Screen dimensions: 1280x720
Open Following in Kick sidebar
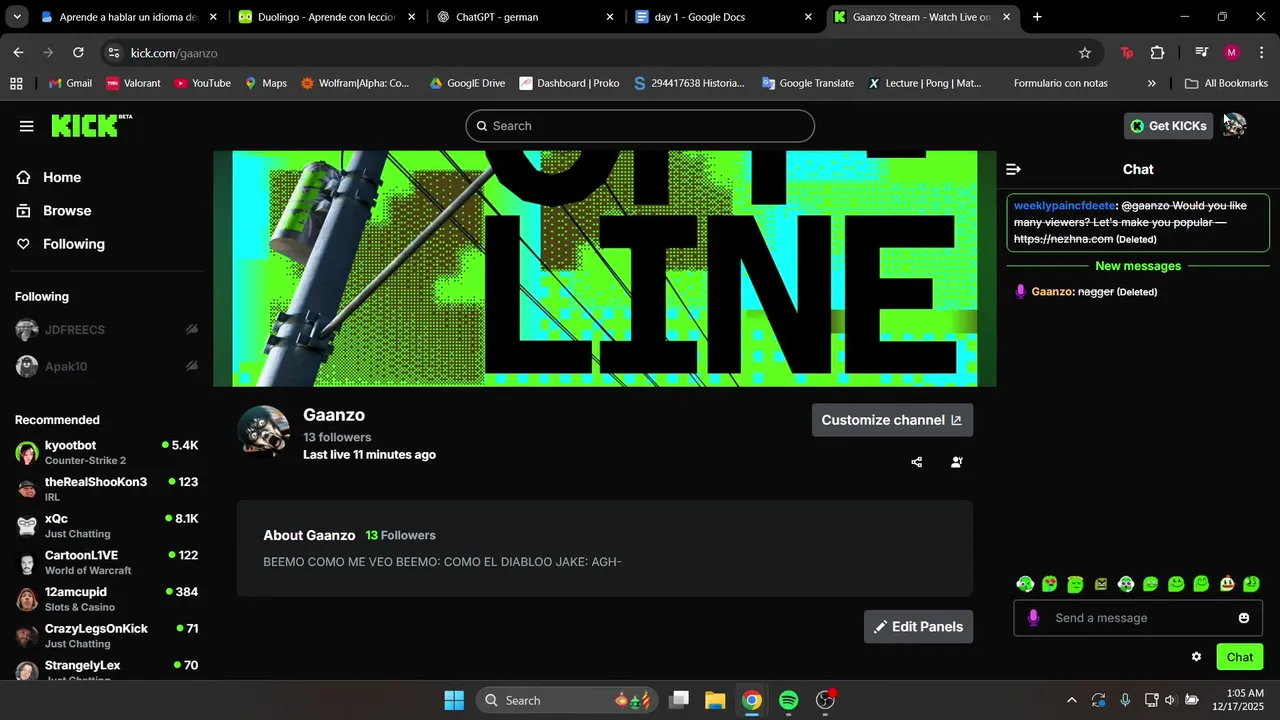click(60, 244)
